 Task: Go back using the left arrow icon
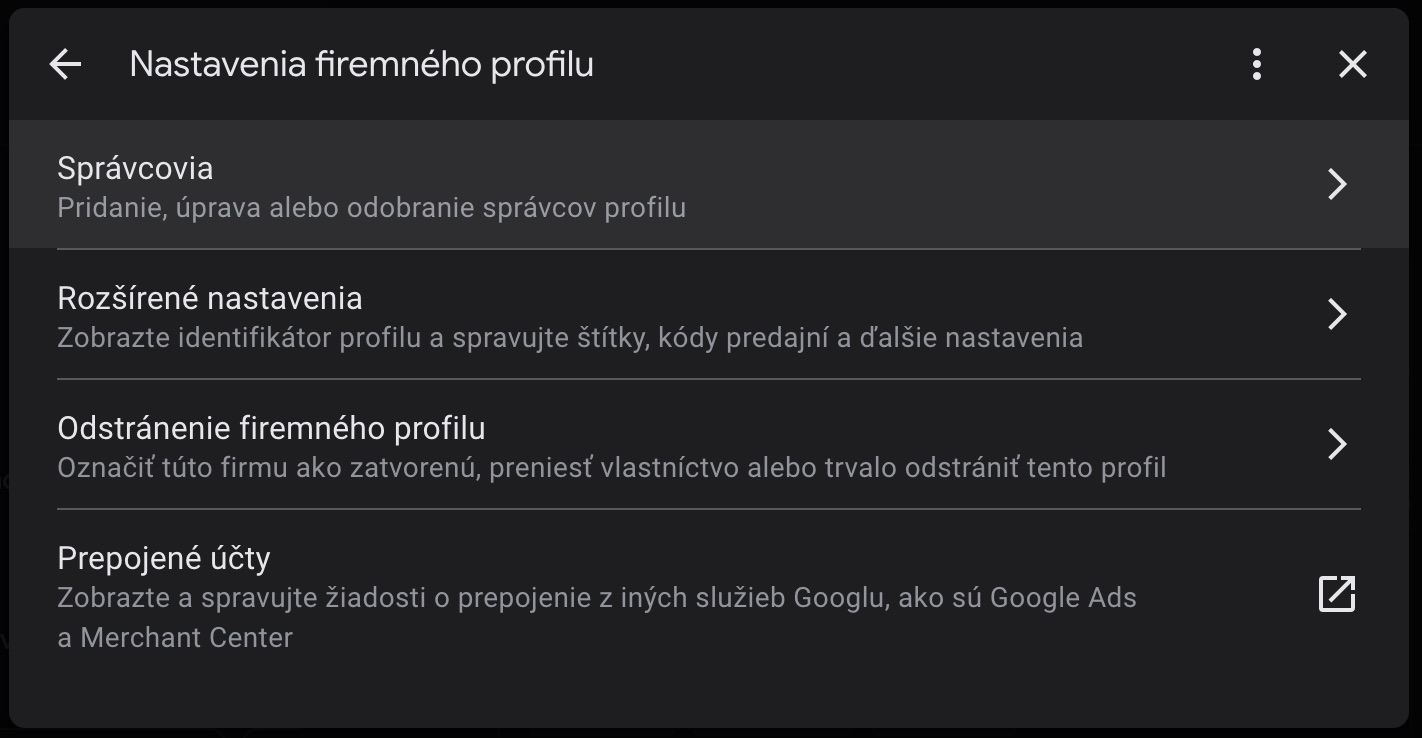tap(65, 65)
